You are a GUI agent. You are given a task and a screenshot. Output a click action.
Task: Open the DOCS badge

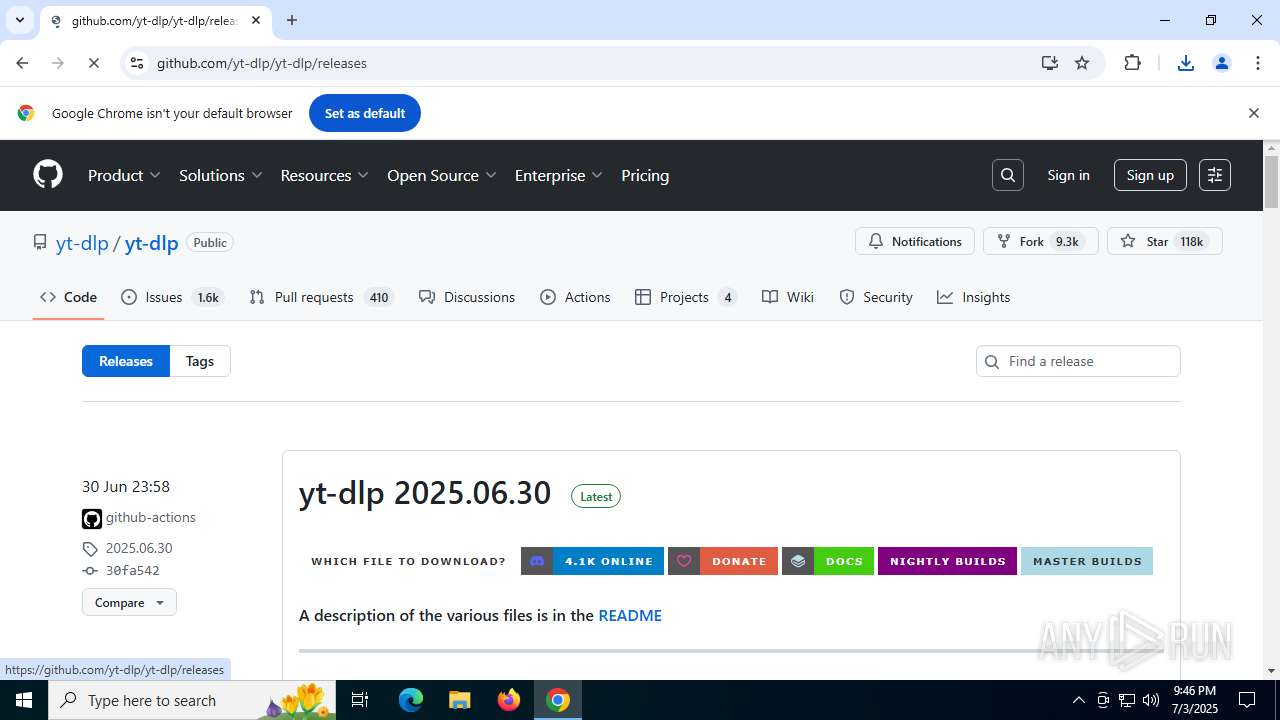coord(828,561)
